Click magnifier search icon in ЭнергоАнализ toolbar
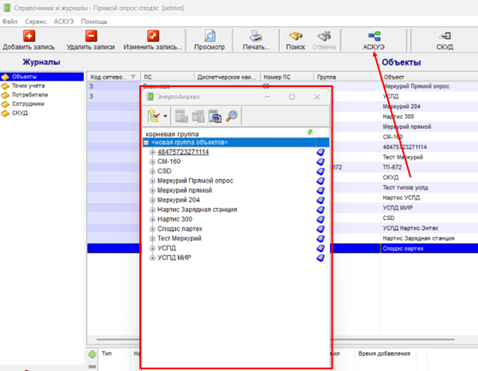 click(232, 116)
